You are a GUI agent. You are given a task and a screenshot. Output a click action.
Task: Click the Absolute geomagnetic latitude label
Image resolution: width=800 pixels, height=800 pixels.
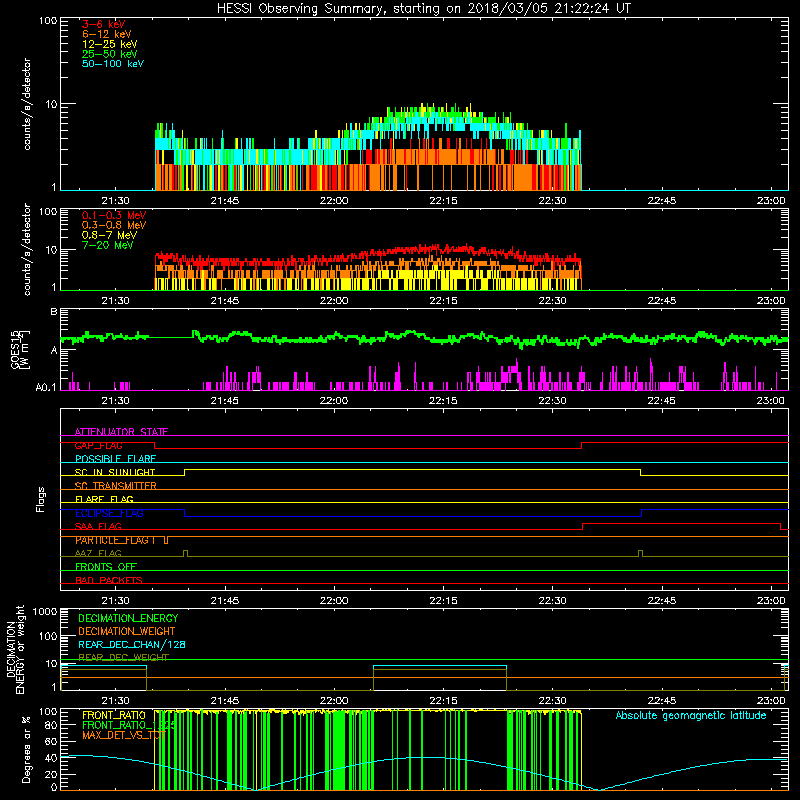(691, 716)
